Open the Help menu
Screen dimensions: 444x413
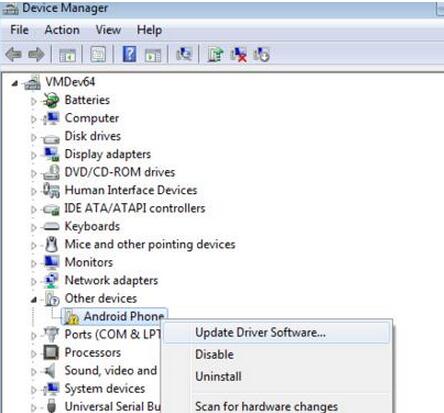pos(149,30)
